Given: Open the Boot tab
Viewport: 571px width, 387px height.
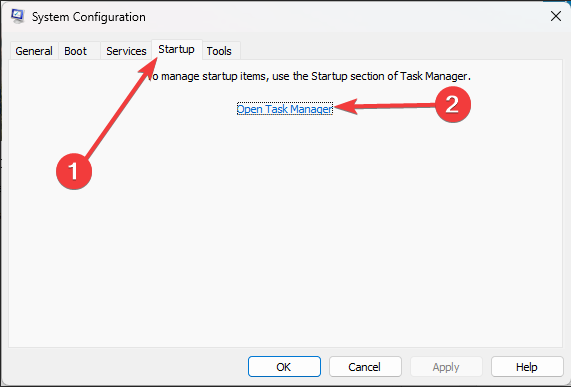Looking at the screenshot, I should 75,51.
